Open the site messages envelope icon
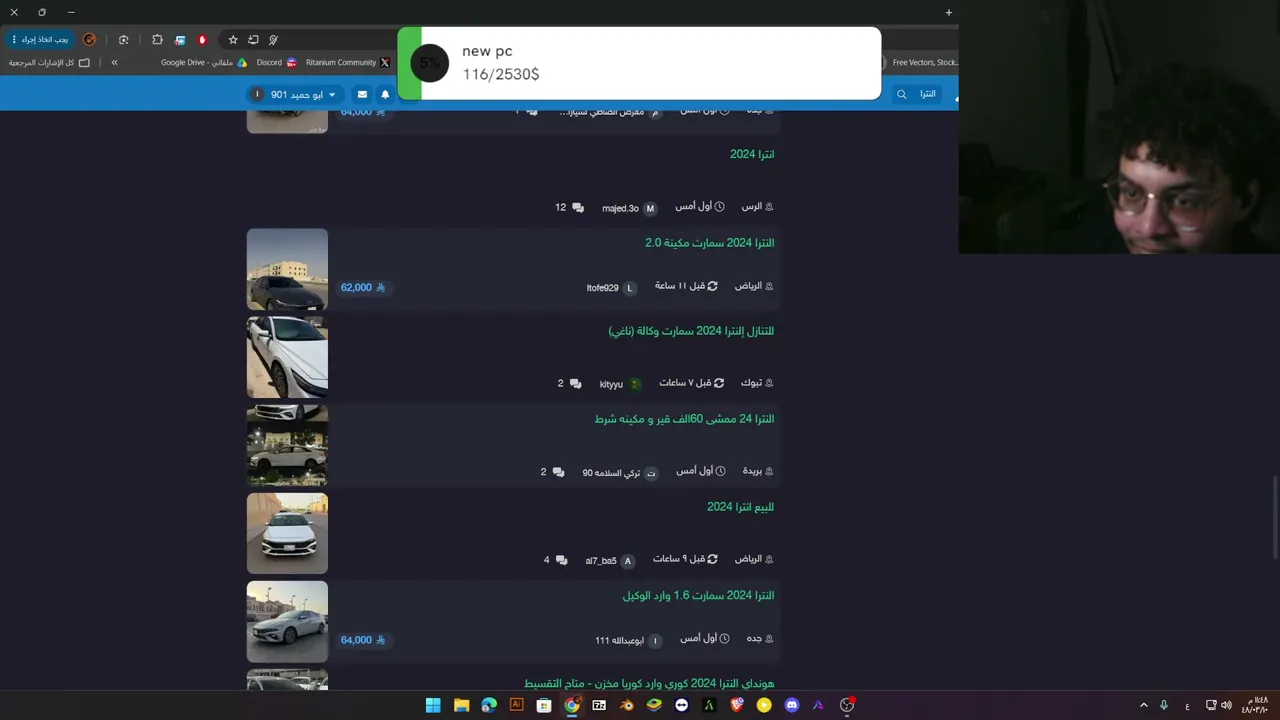Viewport: 1280px width, 720px height. coord(362,95)
